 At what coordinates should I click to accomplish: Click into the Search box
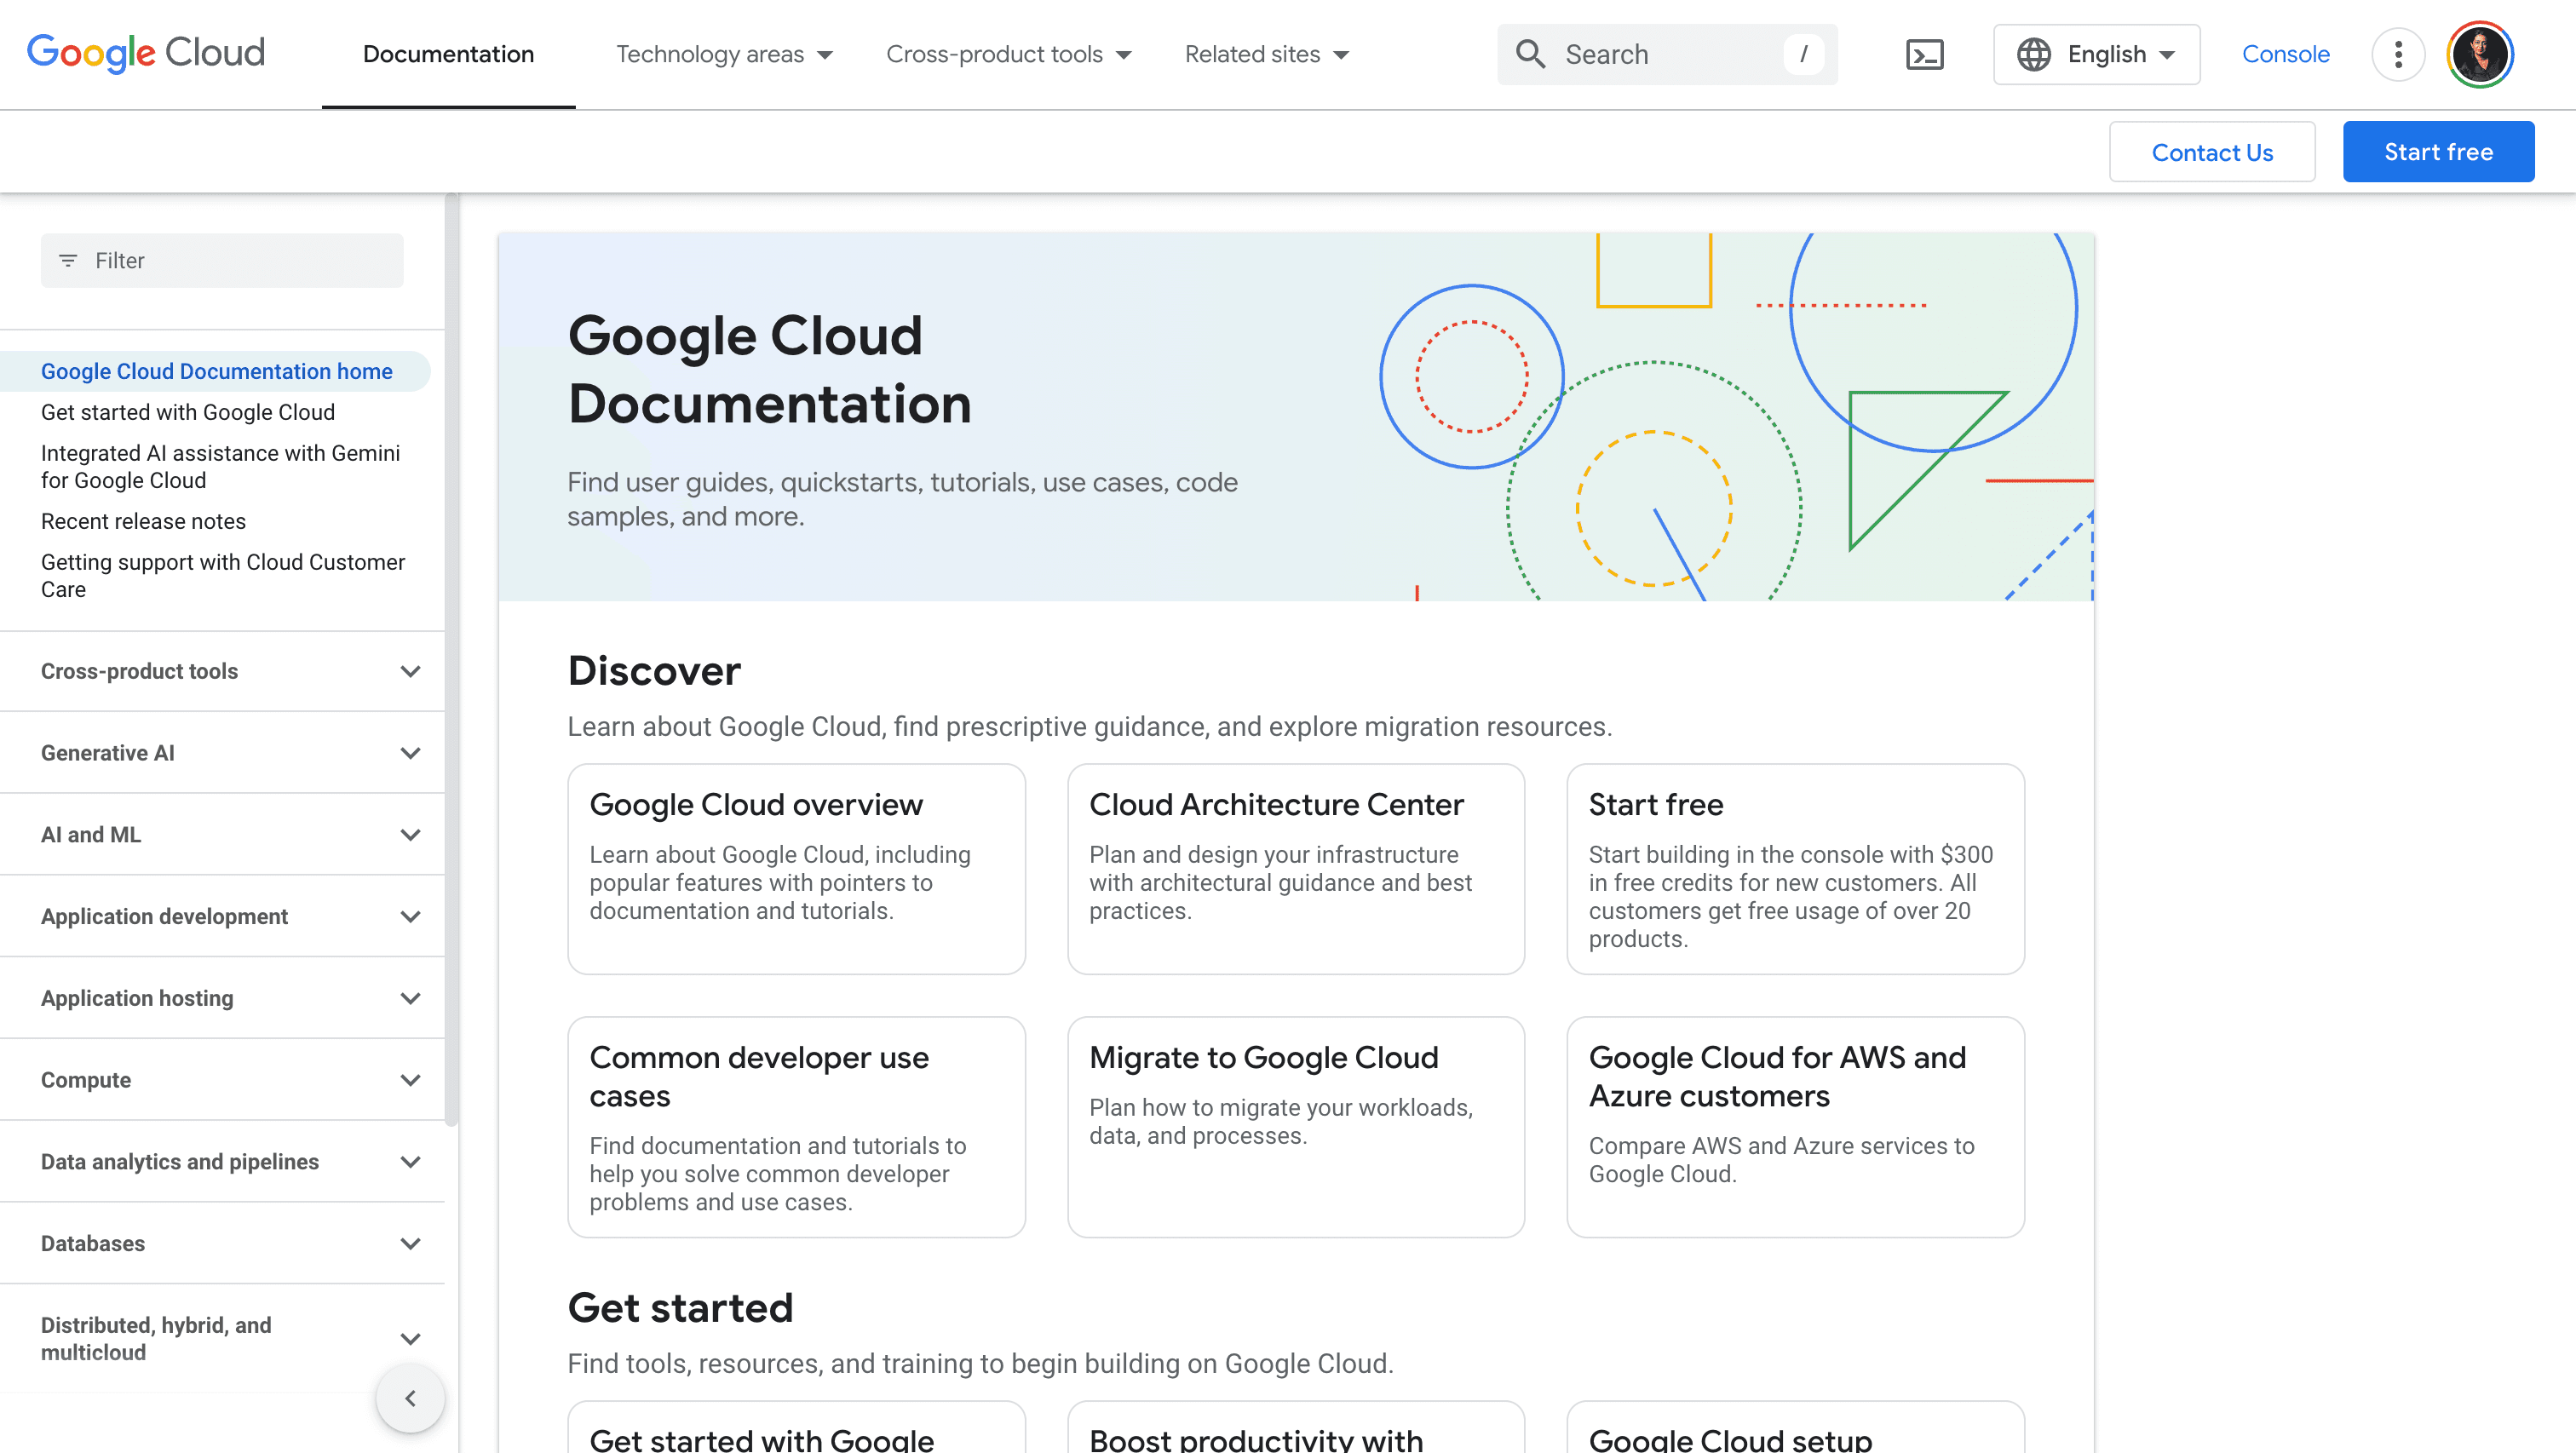1667,54
